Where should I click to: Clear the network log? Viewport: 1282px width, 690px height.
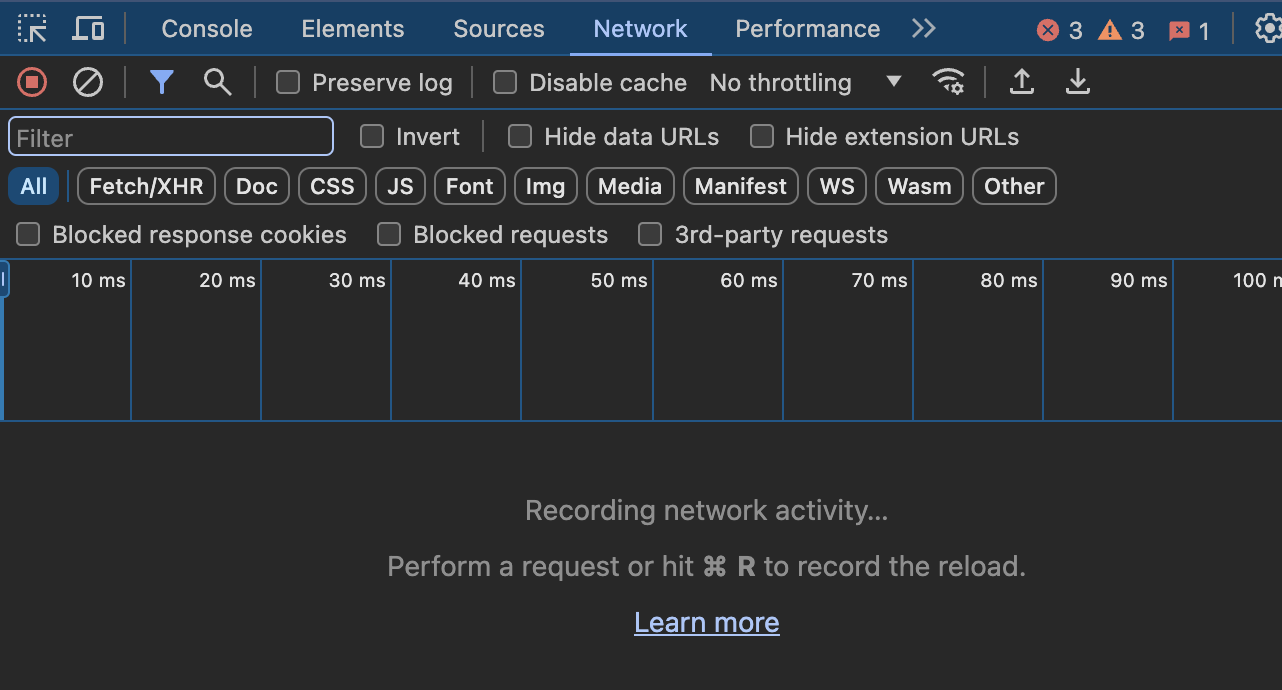click(88, 82)
